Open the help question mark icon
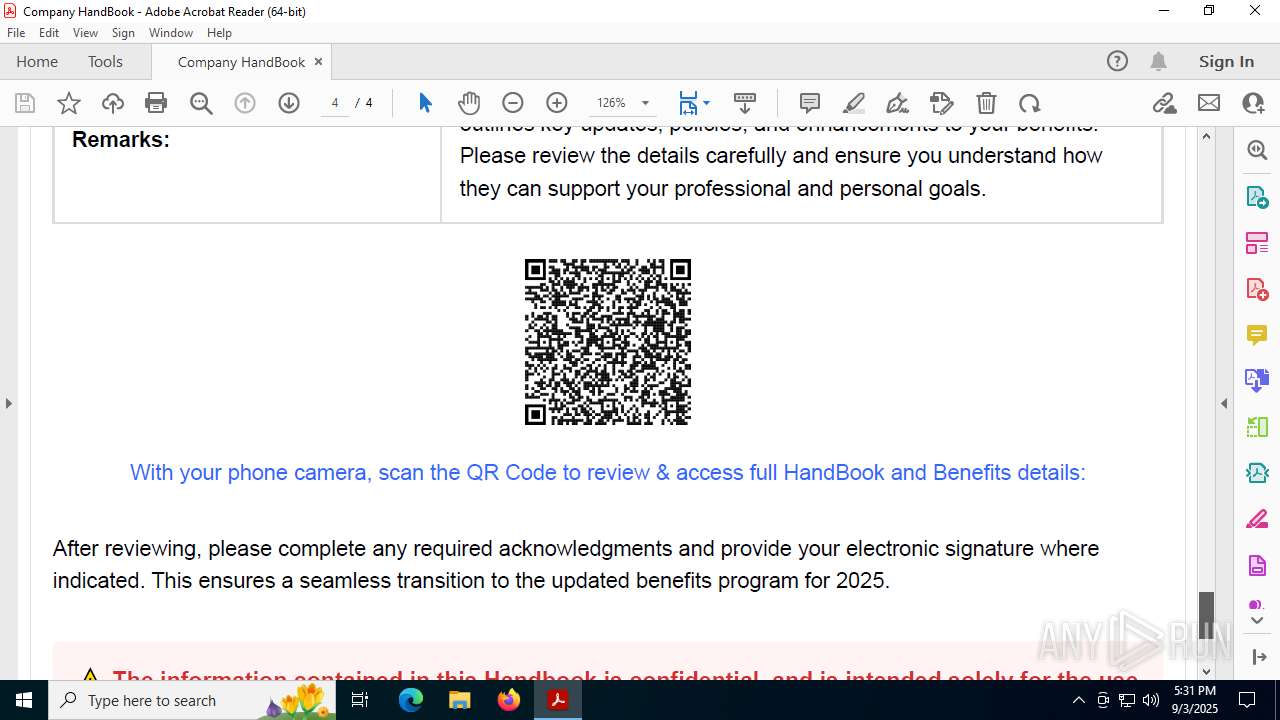This screenshot has height=720, width=1280. pos(1117,61)
